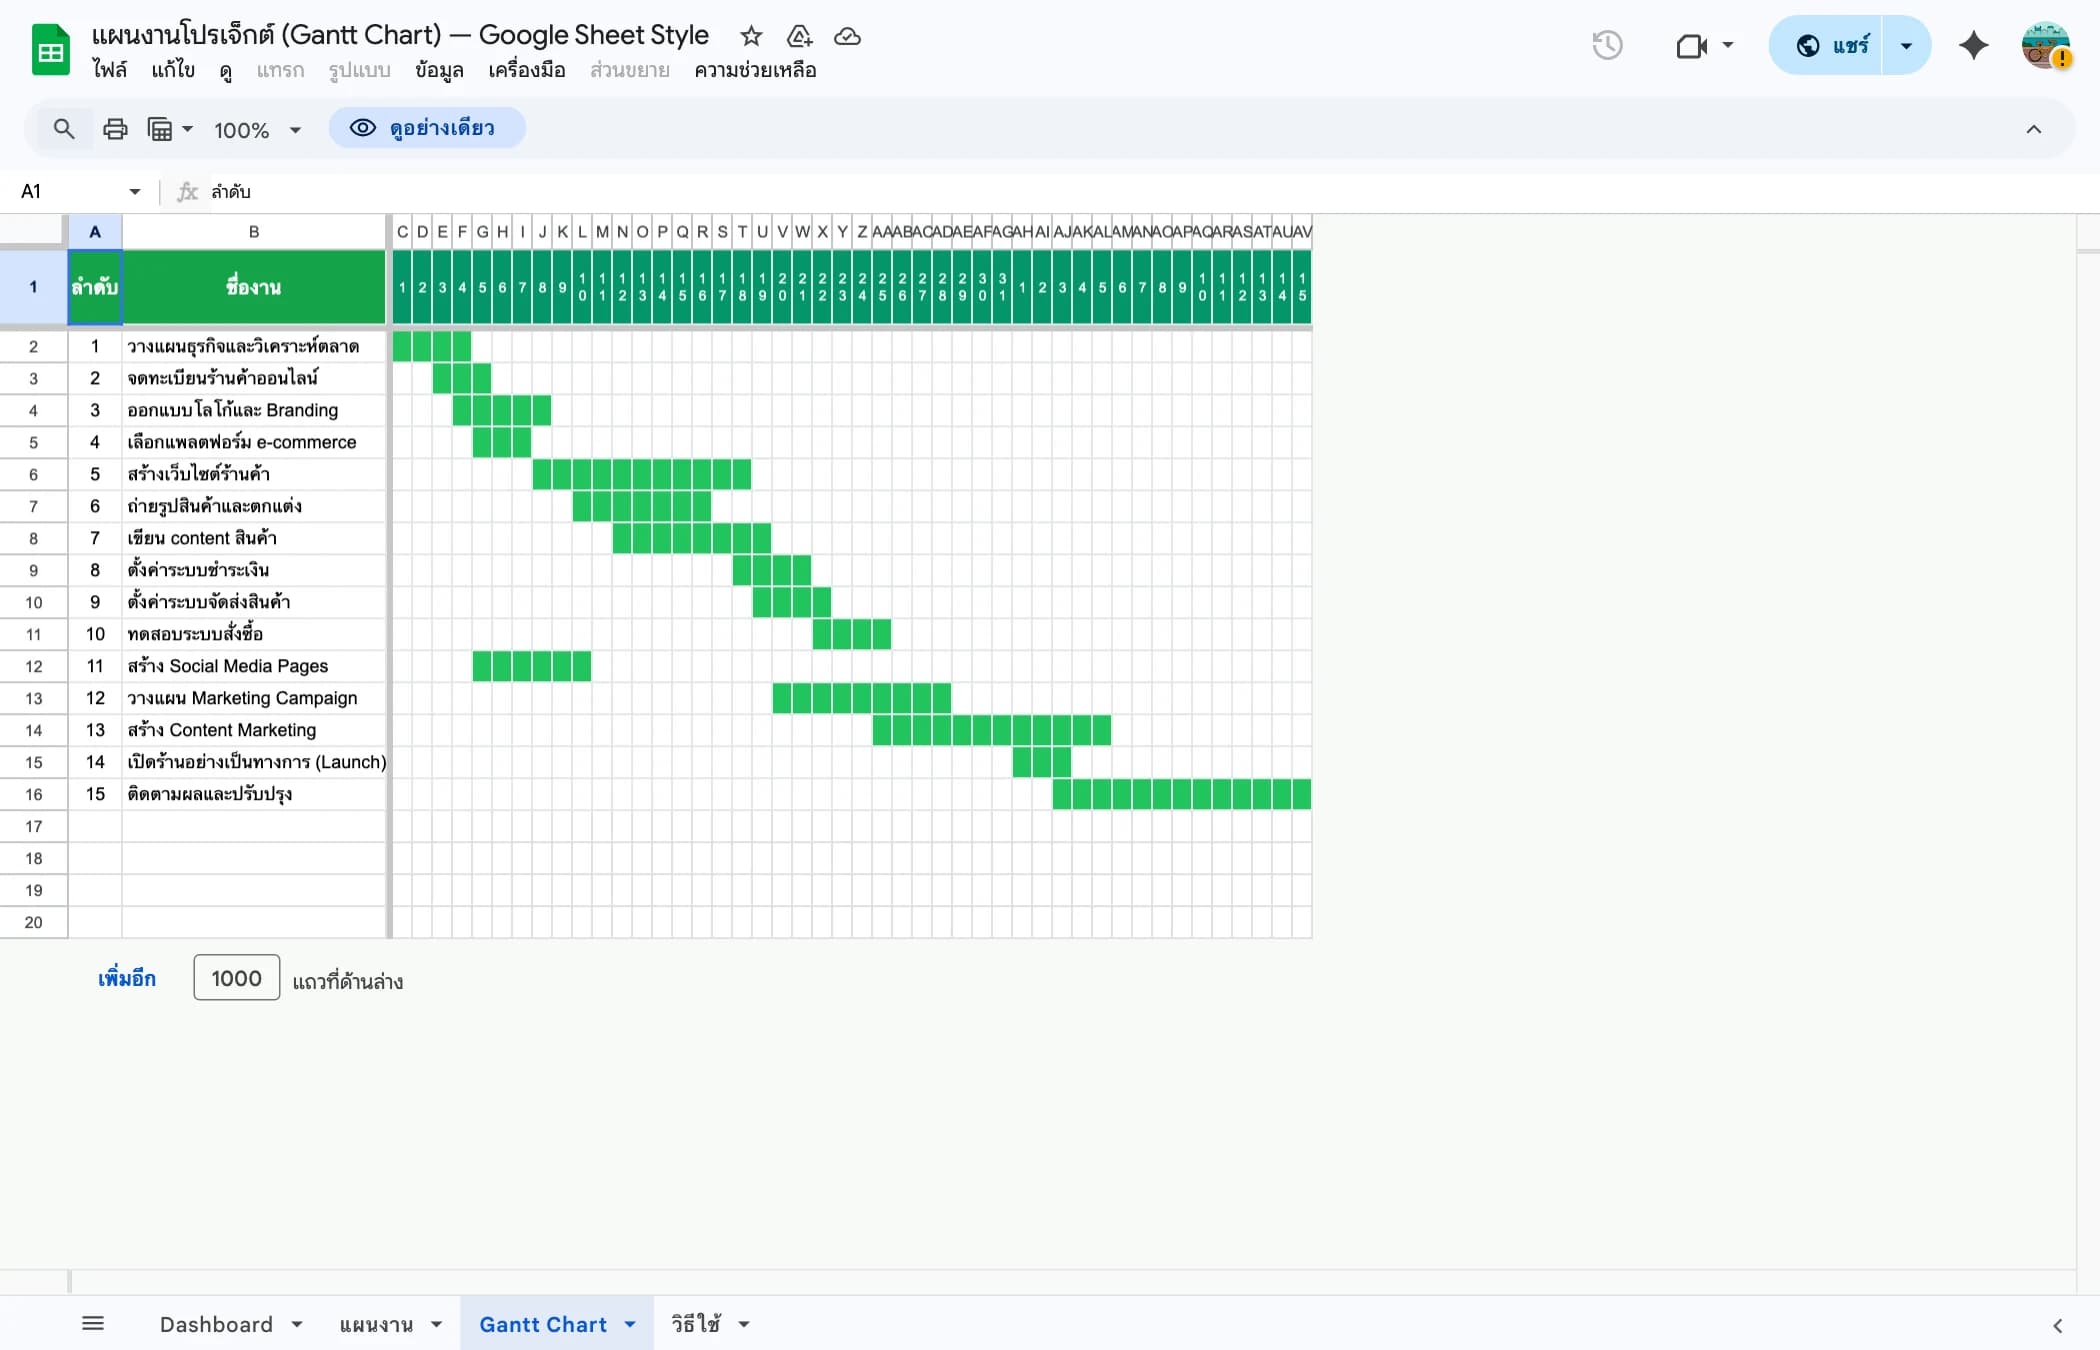Click the cloud save status icon
Viewport: 2100px width, 1350px height.
[x=847, y=37]
